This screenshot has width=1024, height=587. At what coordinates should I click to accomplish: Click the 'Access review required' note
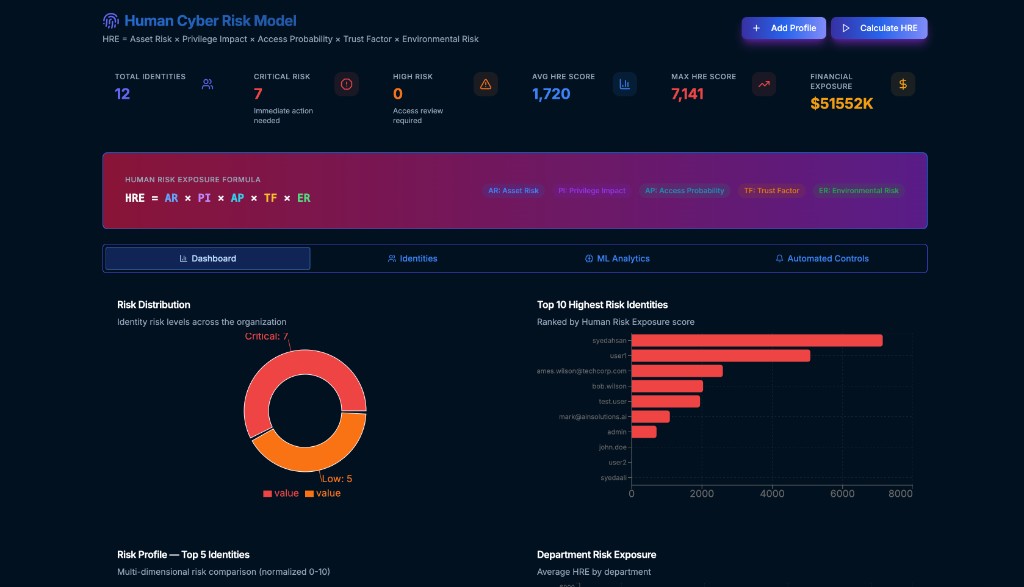click(x=417, y=116)
